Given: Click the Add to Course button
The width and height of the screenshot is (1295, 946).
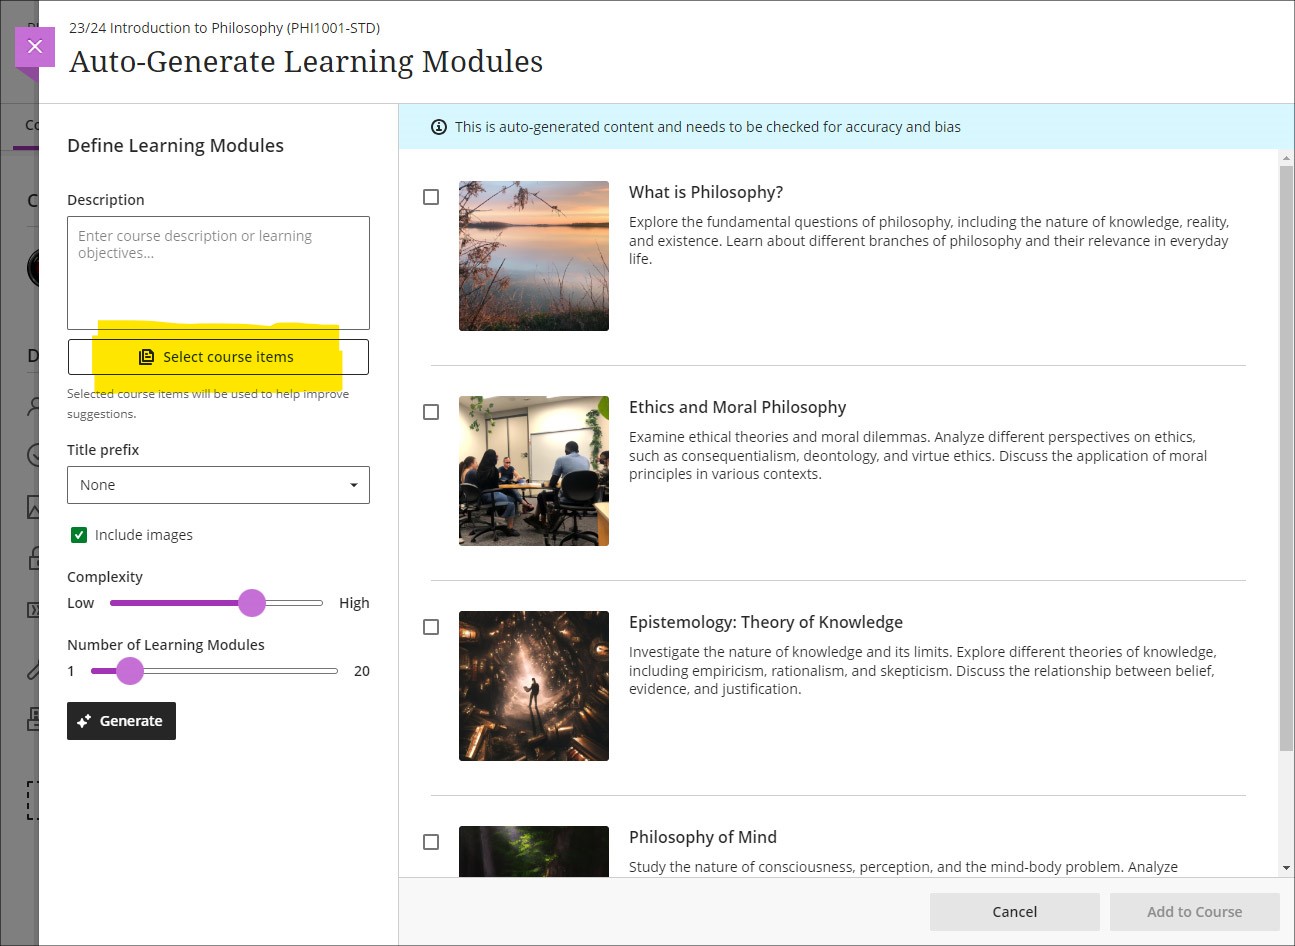Looking at the screenshot, I should (1194, 911).
